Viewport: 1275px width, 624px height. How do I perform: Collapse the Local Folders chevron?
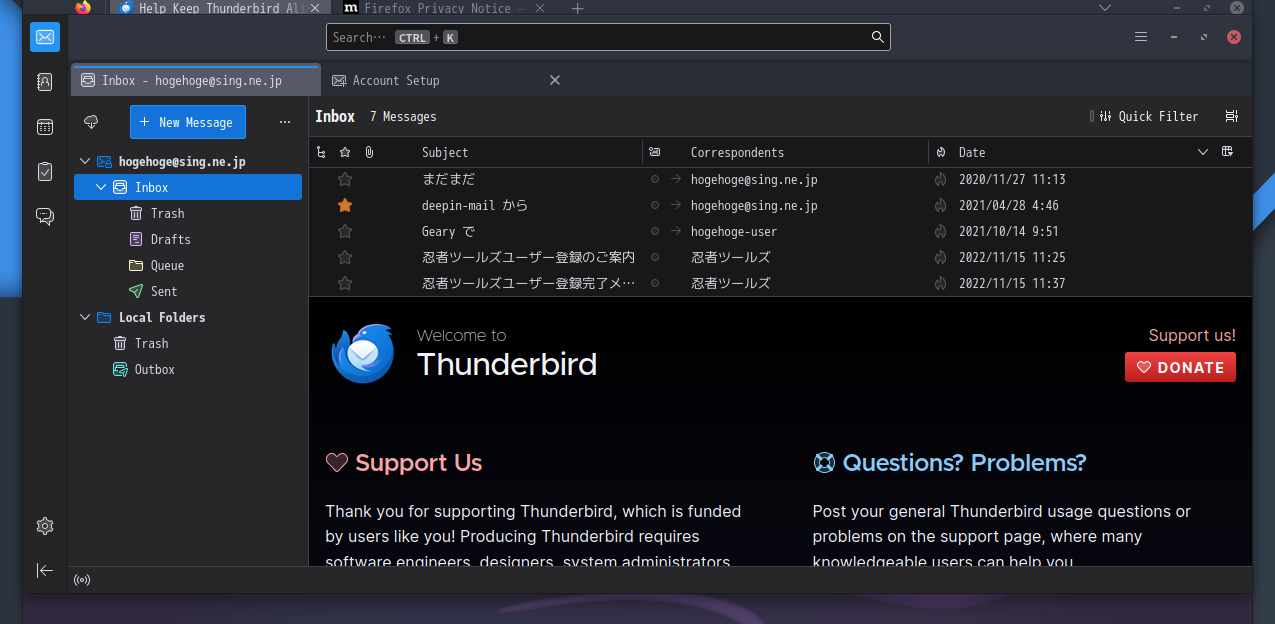click(85, 317)
